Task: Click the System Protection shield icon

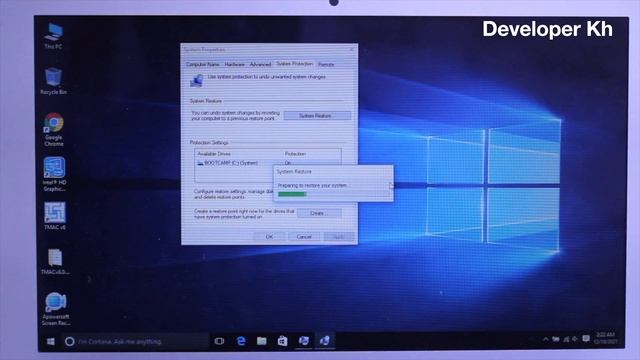Action: [197, 80]
